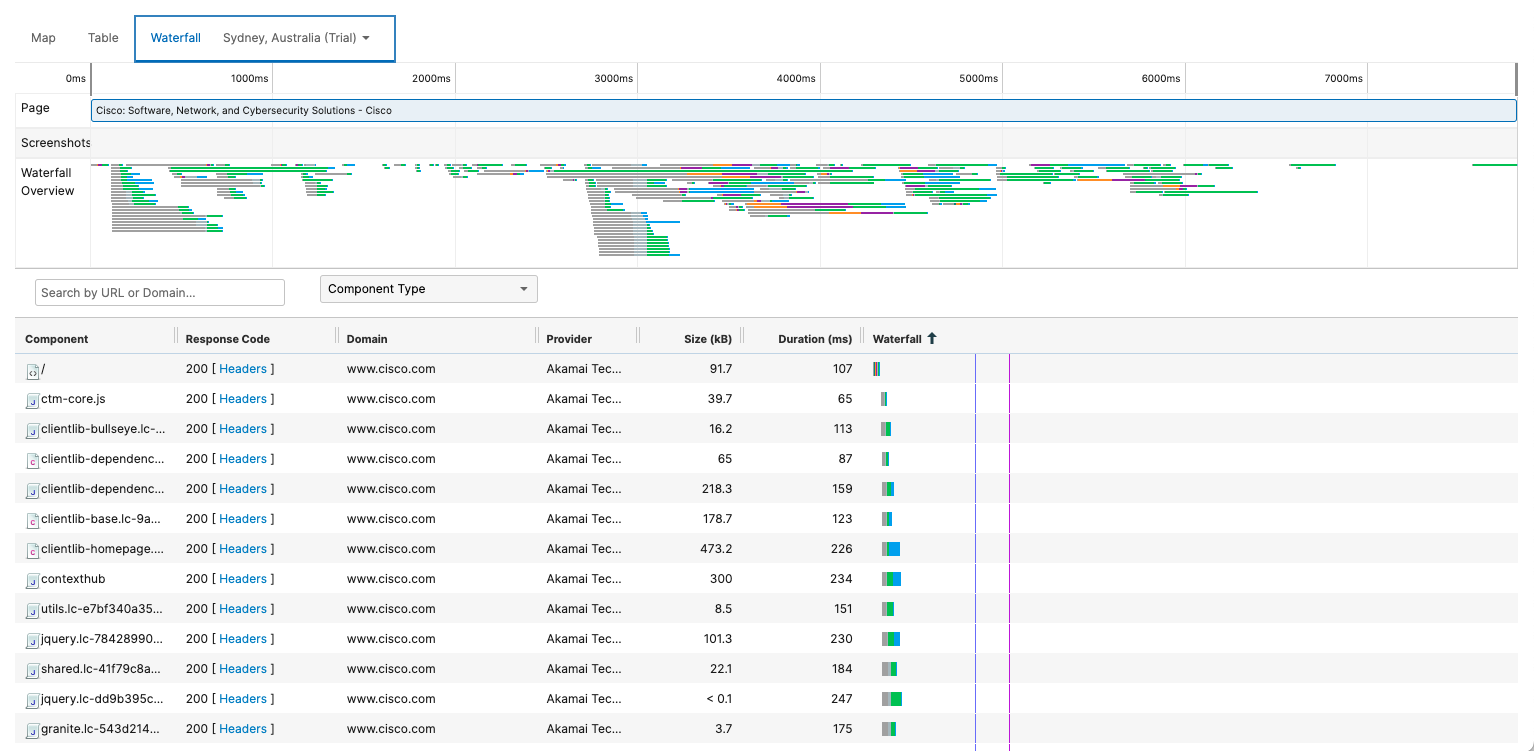Click the Cisco page timeline bar
1534x751 pixels.
[x=803, y=110]
